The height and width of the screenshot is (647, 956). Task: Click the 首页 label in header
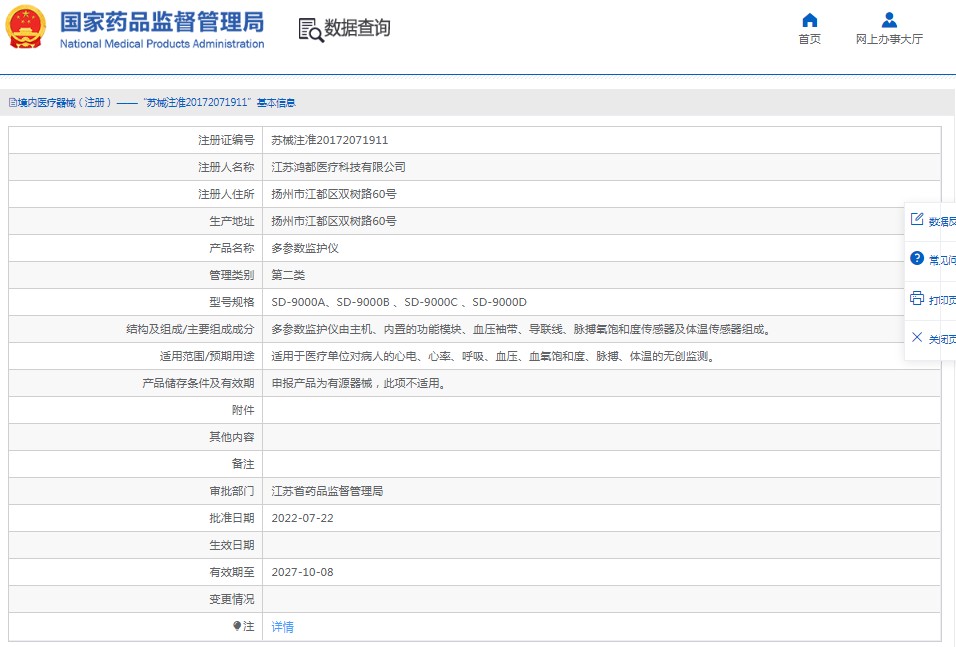(810, 39)
